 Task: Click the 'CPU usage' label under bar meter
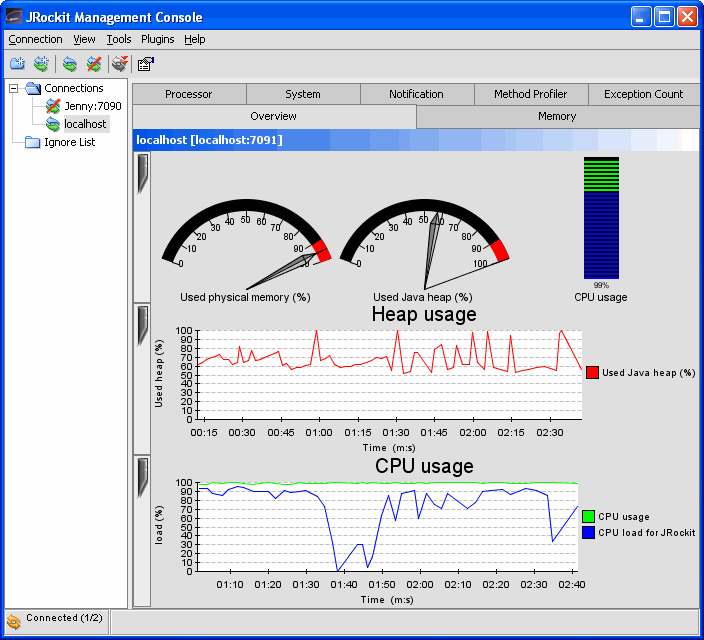601,297
